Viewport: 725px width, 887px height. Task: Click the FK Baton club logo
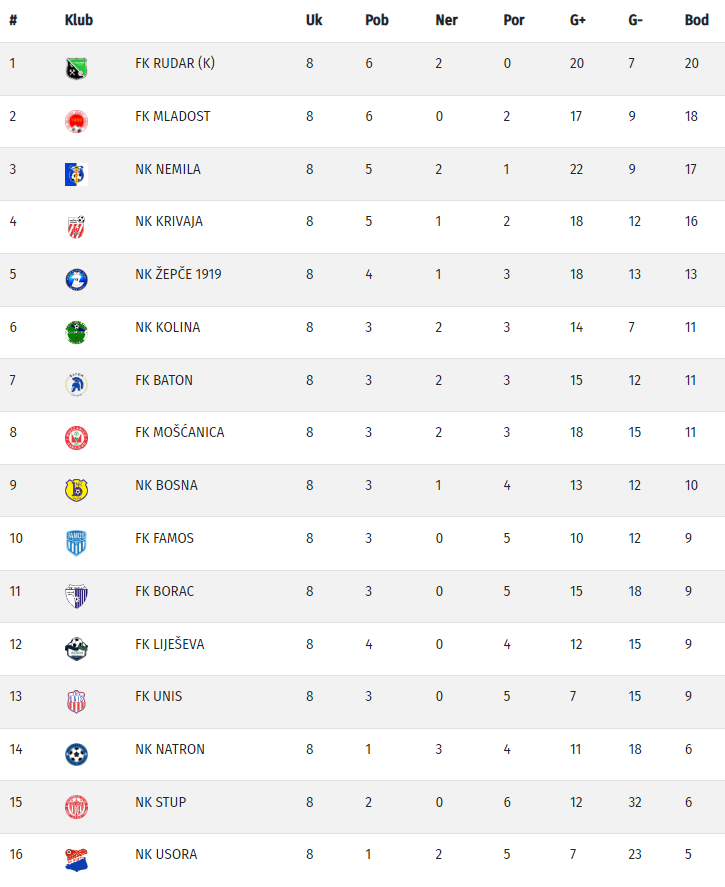tap(76, 385)
